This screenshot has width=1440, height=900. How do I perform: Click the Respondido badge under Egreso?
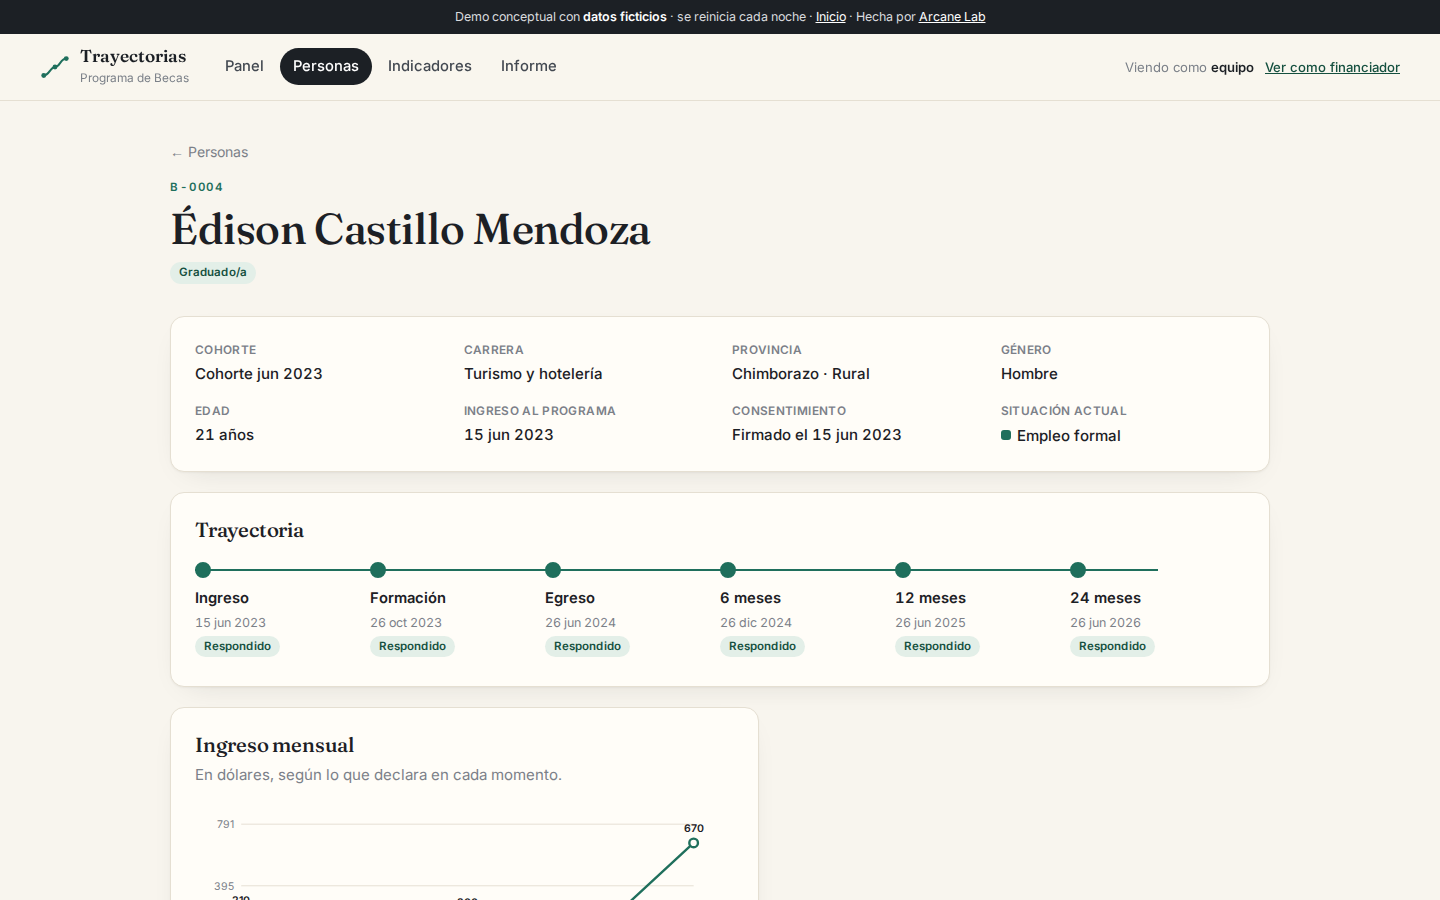(x=587, y=646)
